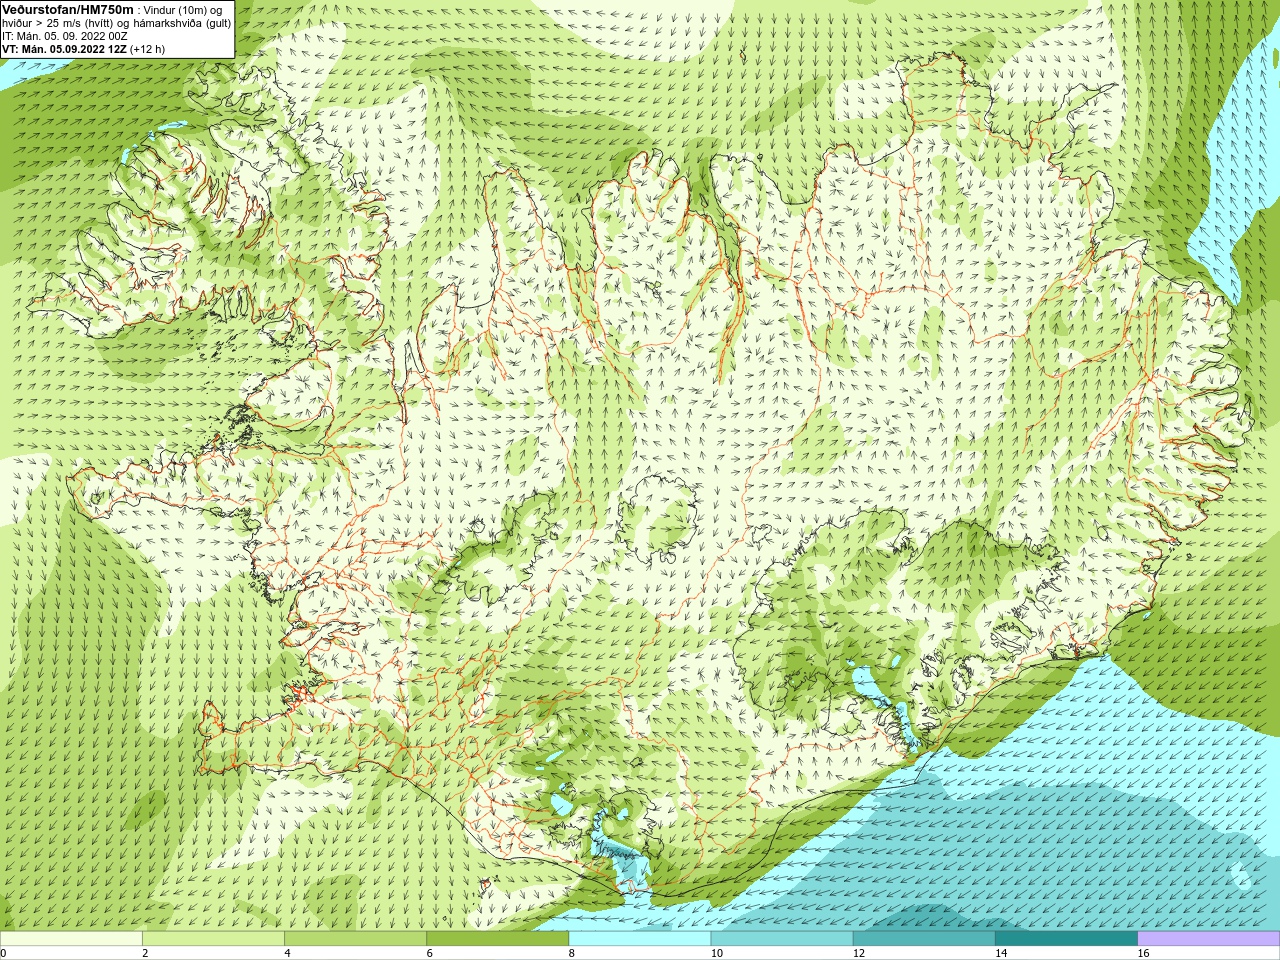Image resolution: width=1280 pixels, height=960 pixels.
Task: Click the legend scale label "8"
Action: (572, 953)
